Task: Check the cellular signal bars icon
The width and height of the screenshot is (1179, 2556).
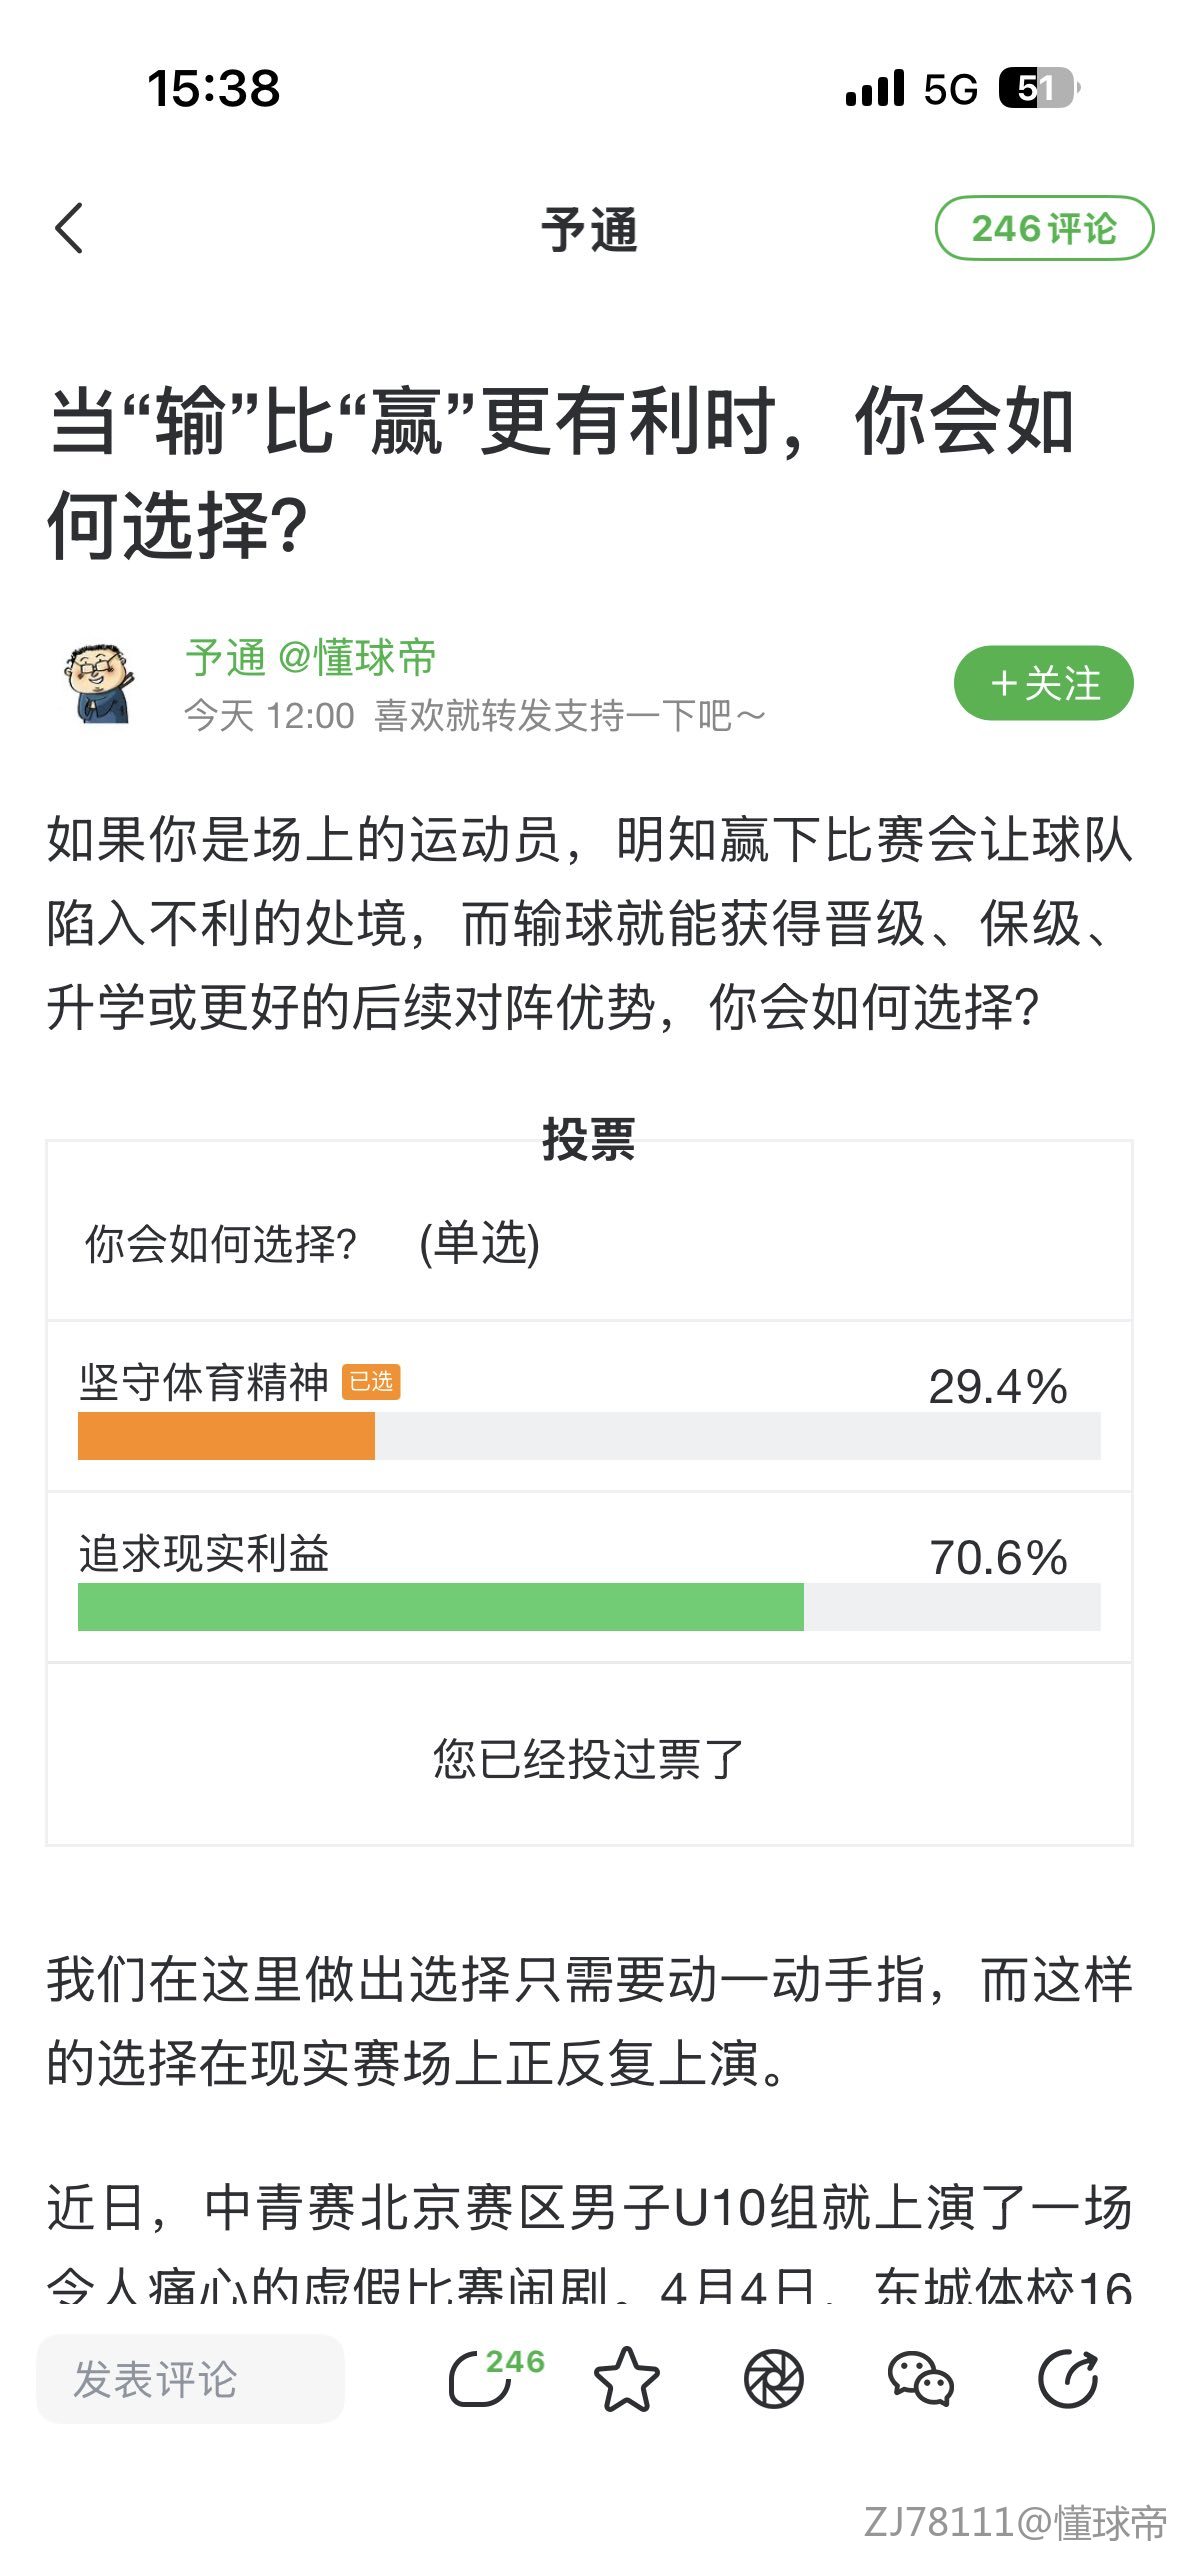Action: tap(874, 88)
